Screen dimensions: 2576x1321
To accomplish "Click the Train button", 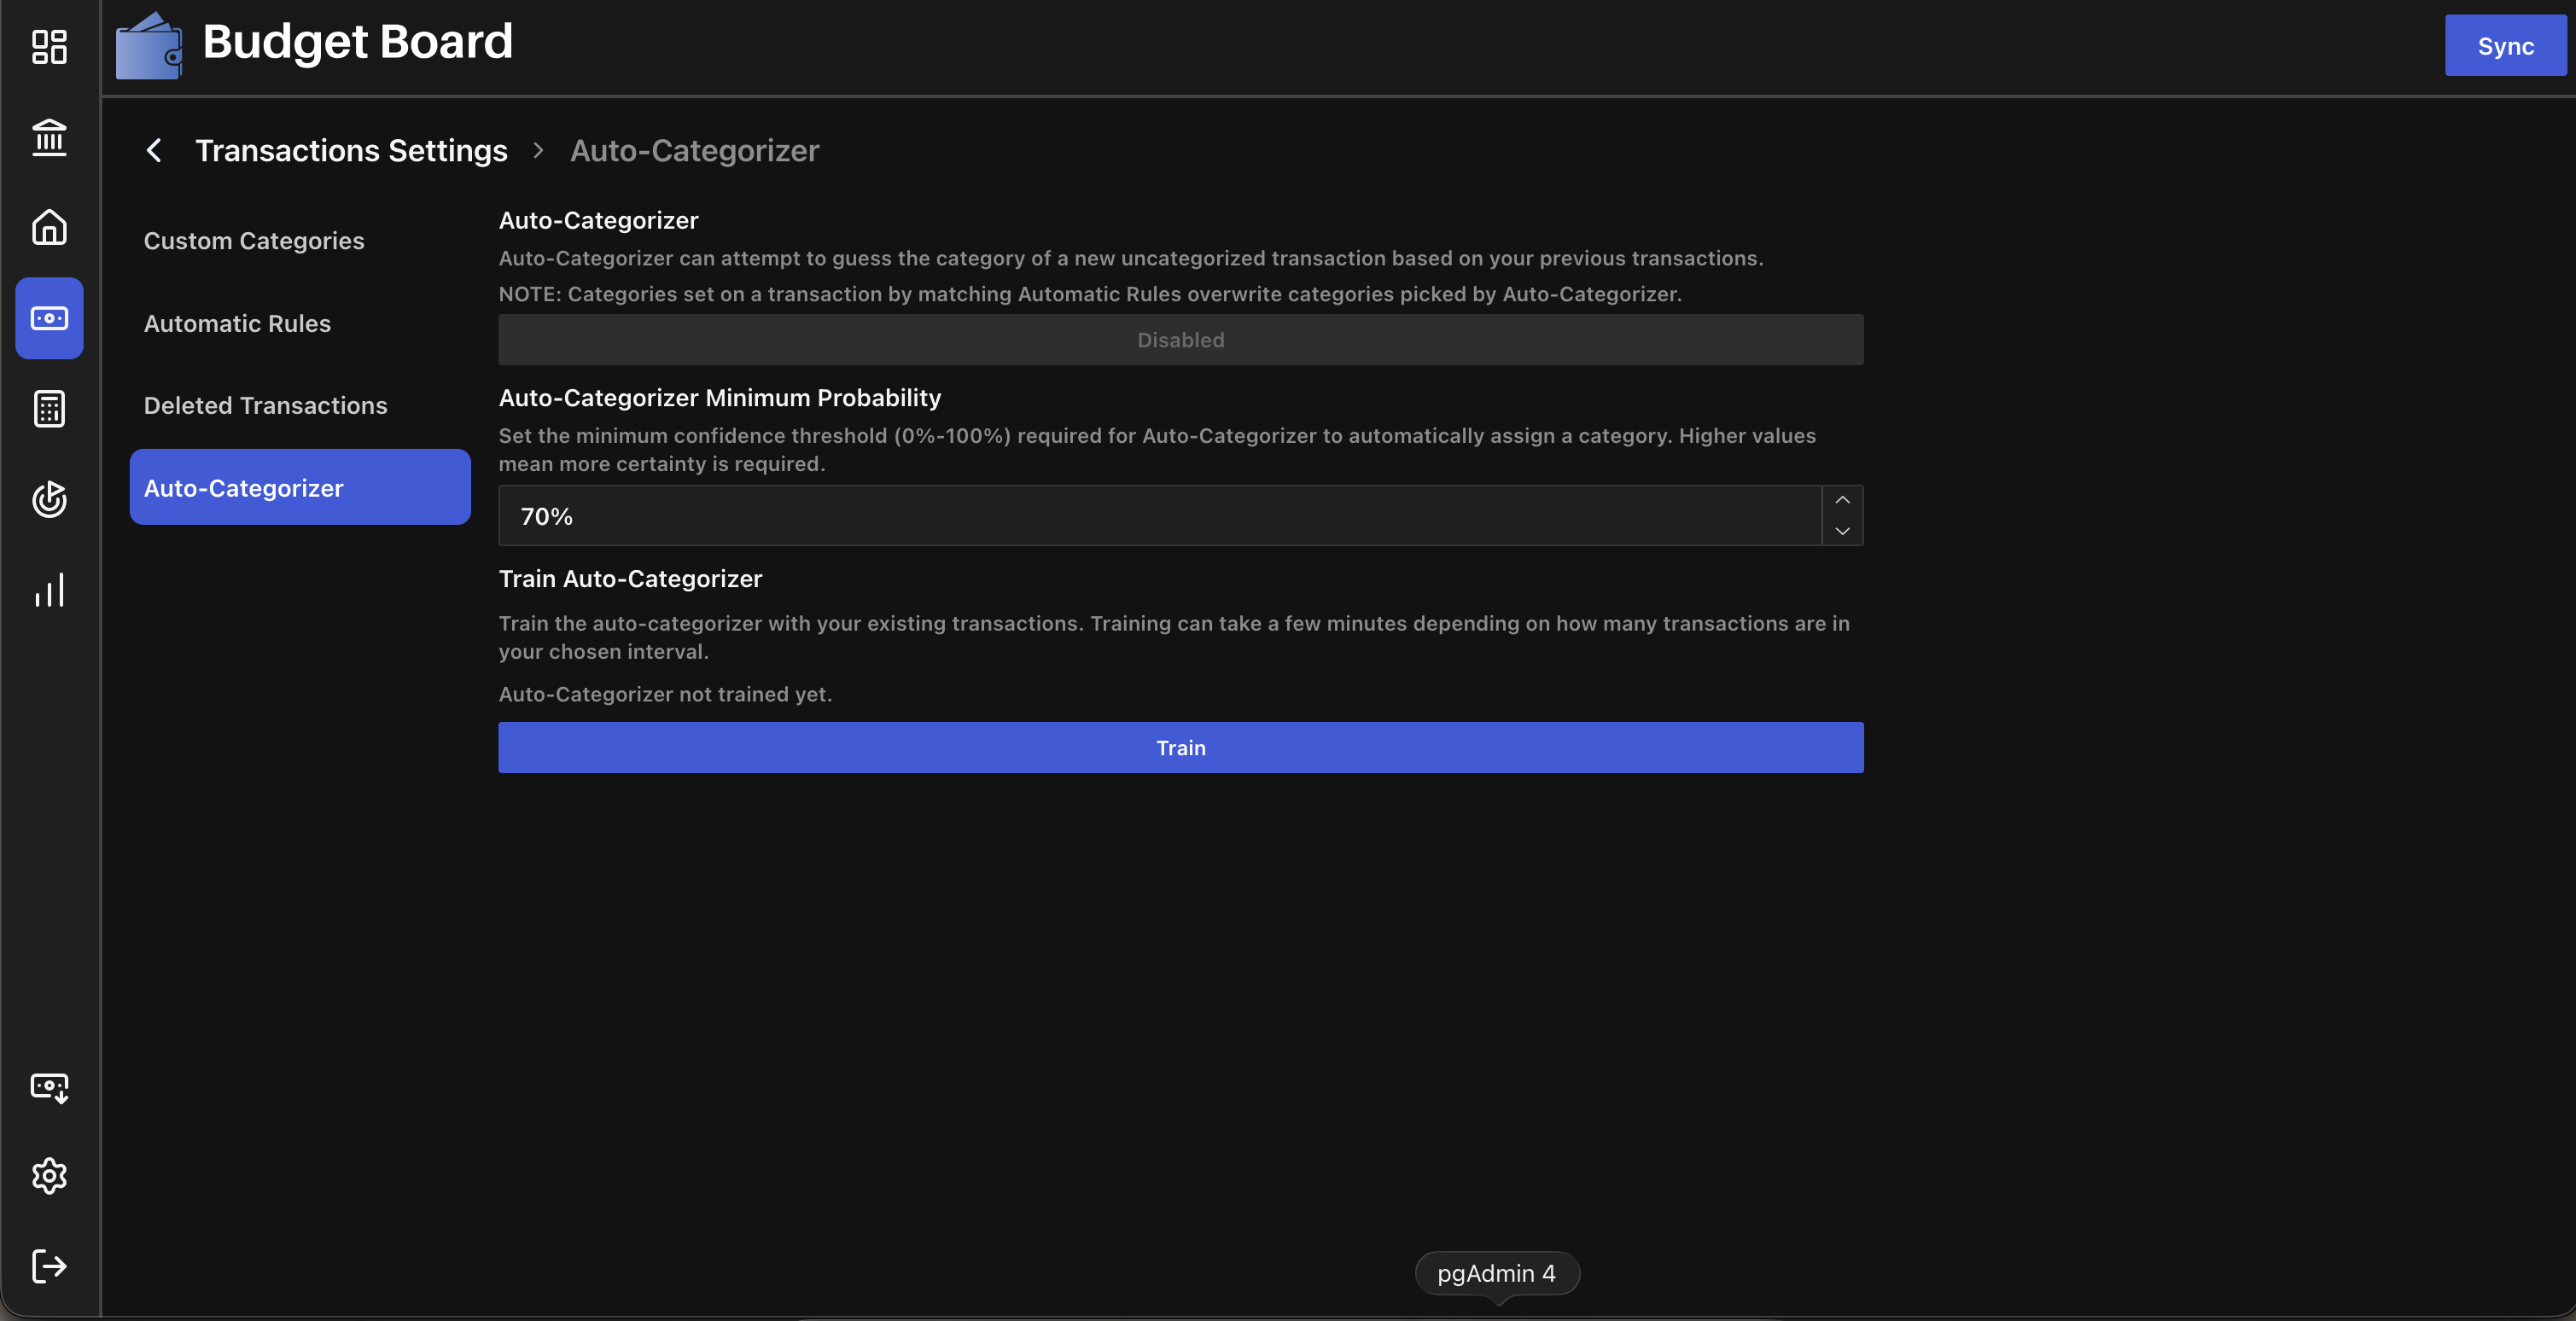I will (1180, 747).
